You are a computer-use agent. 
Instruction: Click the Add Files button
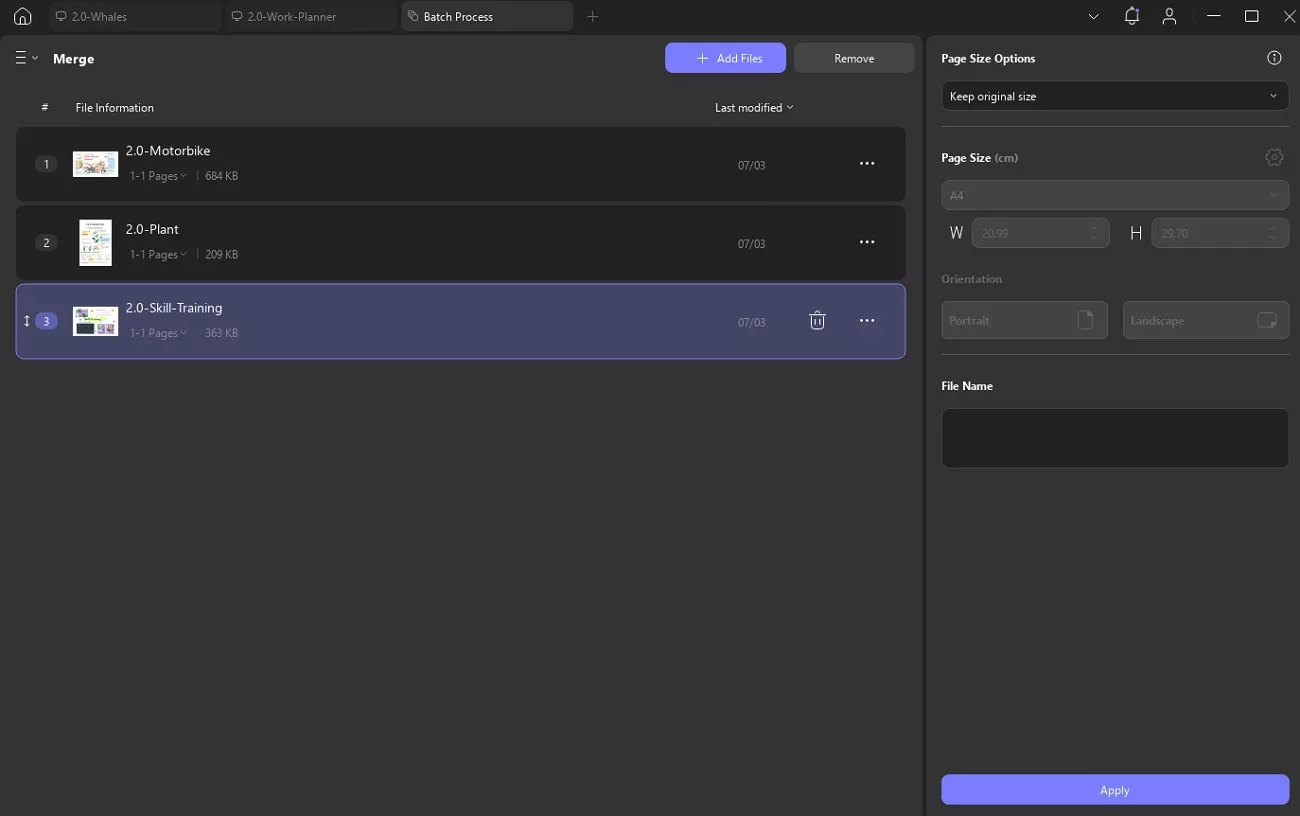725,58
